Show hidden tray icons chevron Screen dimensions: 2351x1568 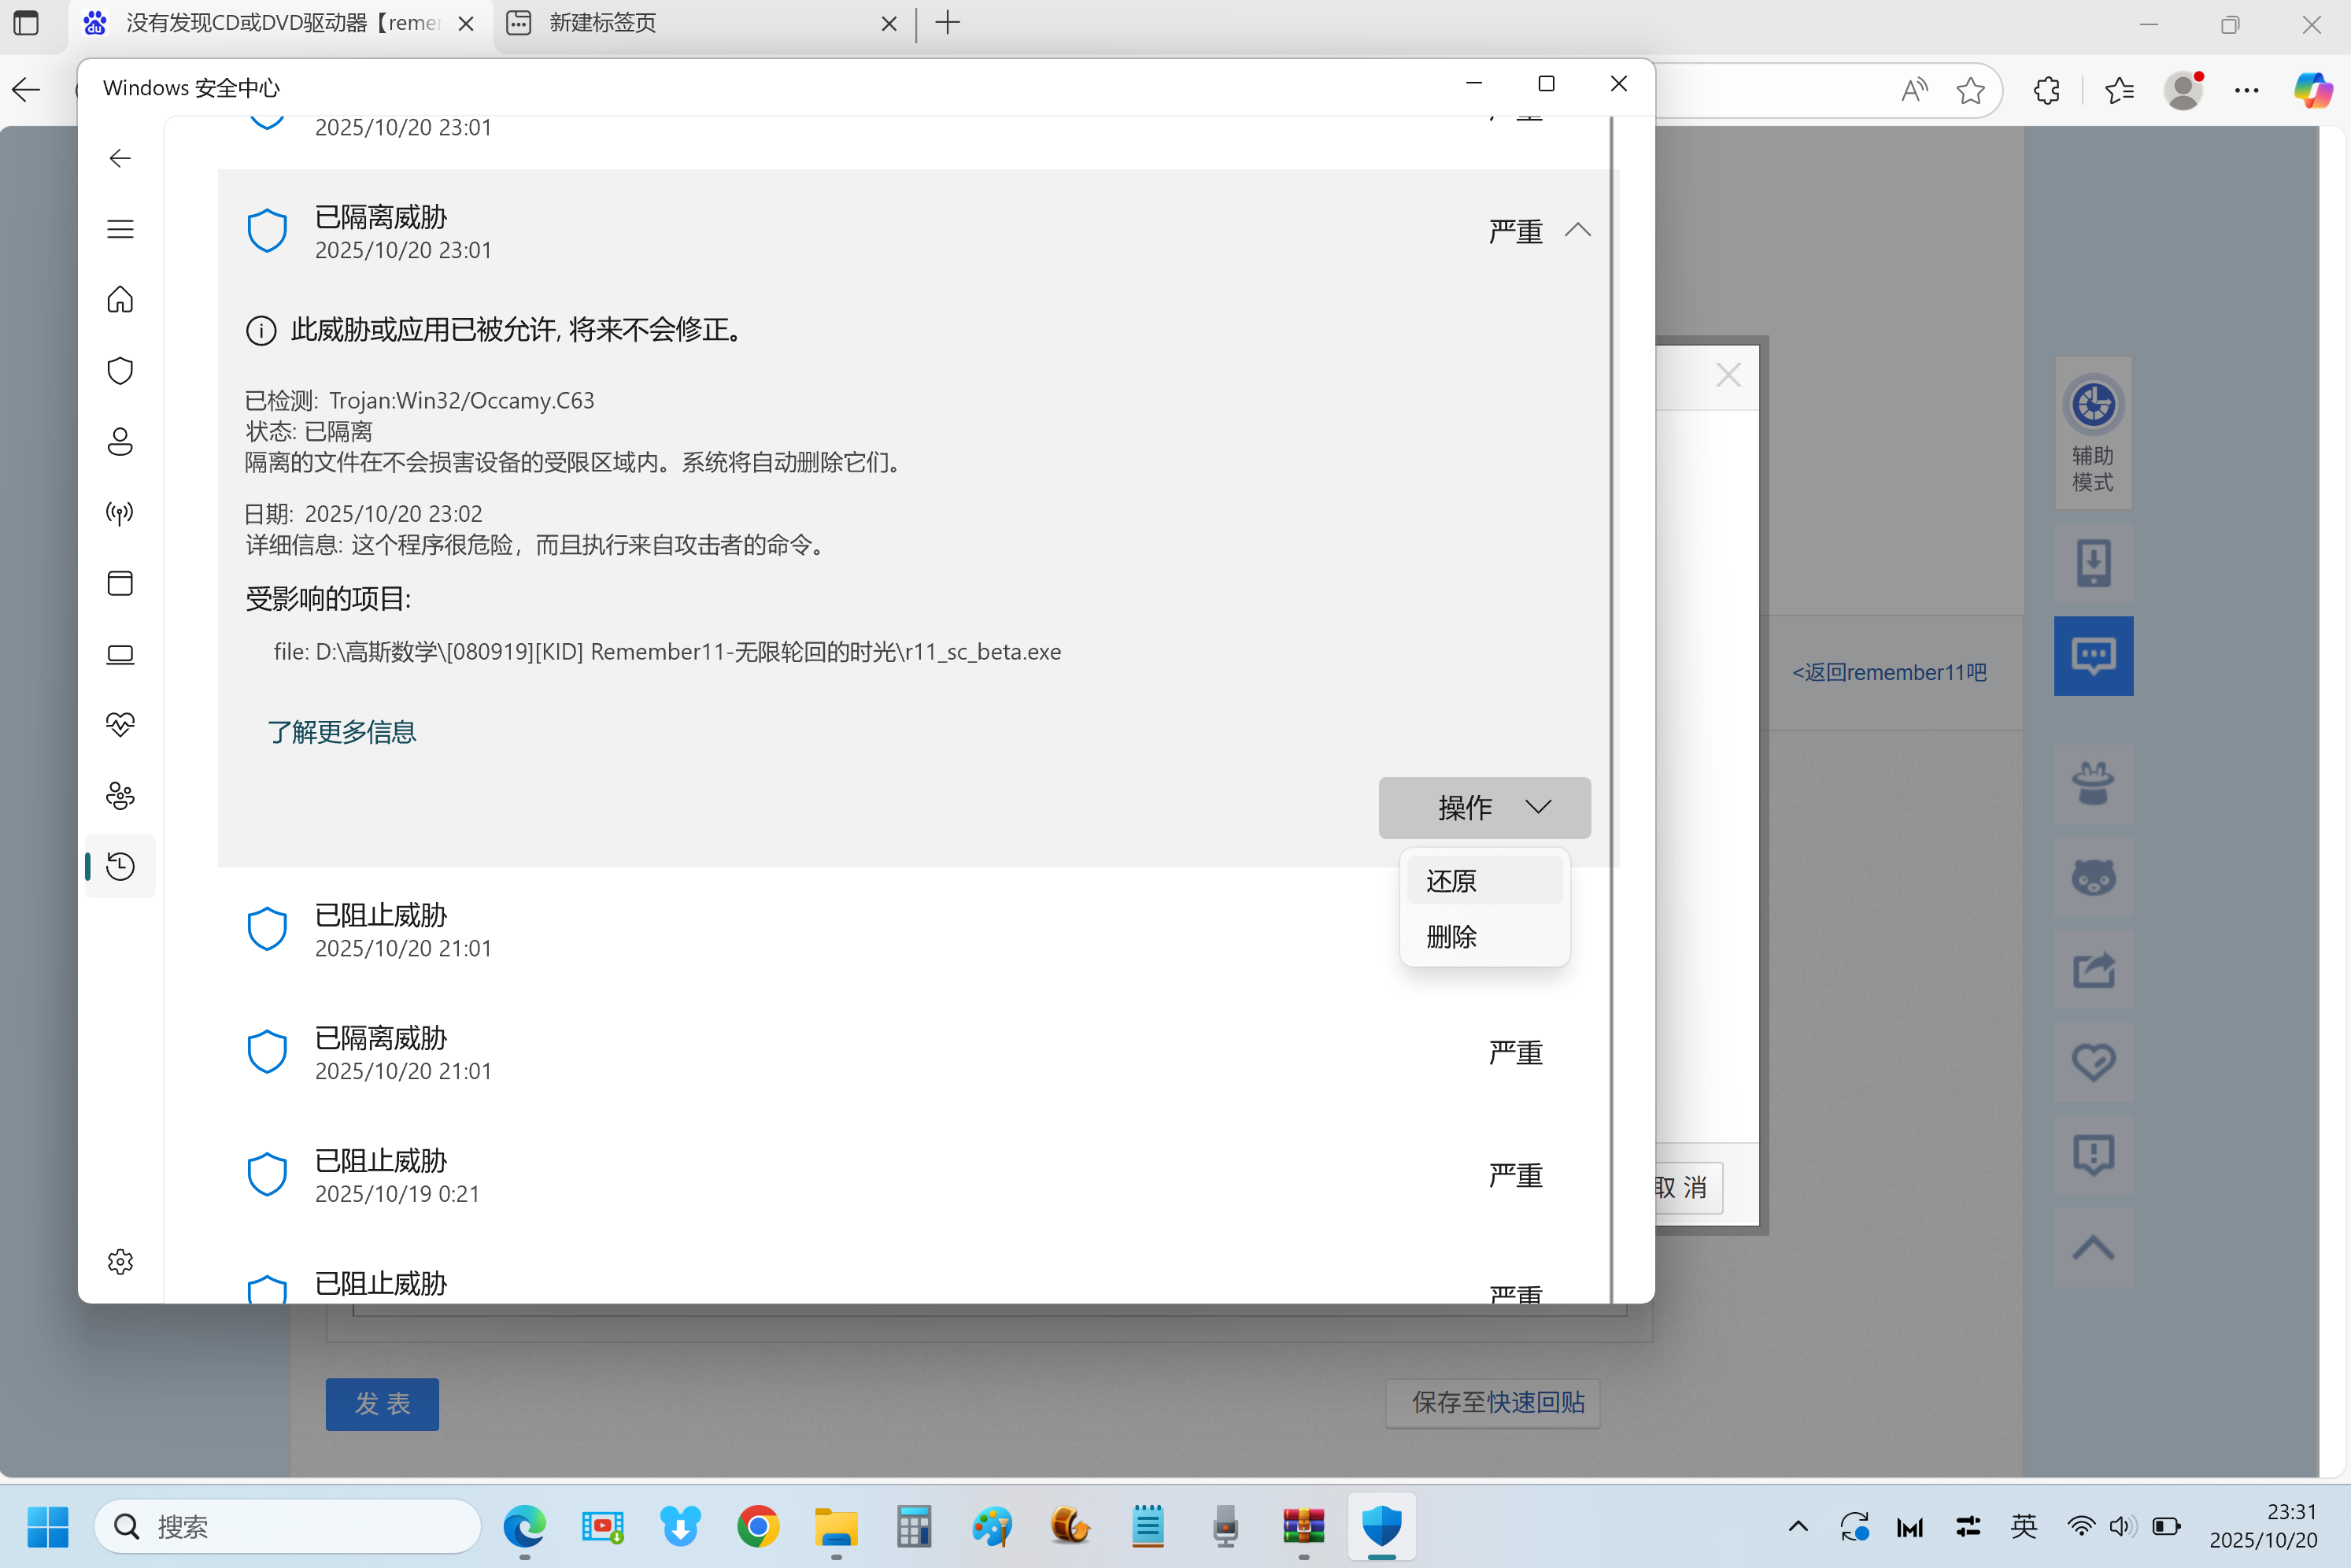tap(1797, 1526)
